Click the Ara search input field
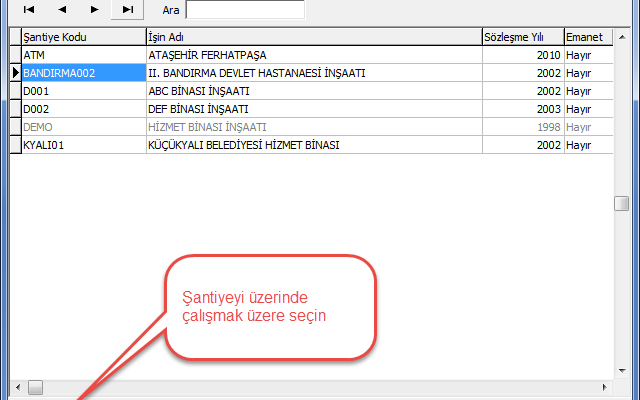Image resolution: width=640 pixels, height=400 pixels. point(245,10)
